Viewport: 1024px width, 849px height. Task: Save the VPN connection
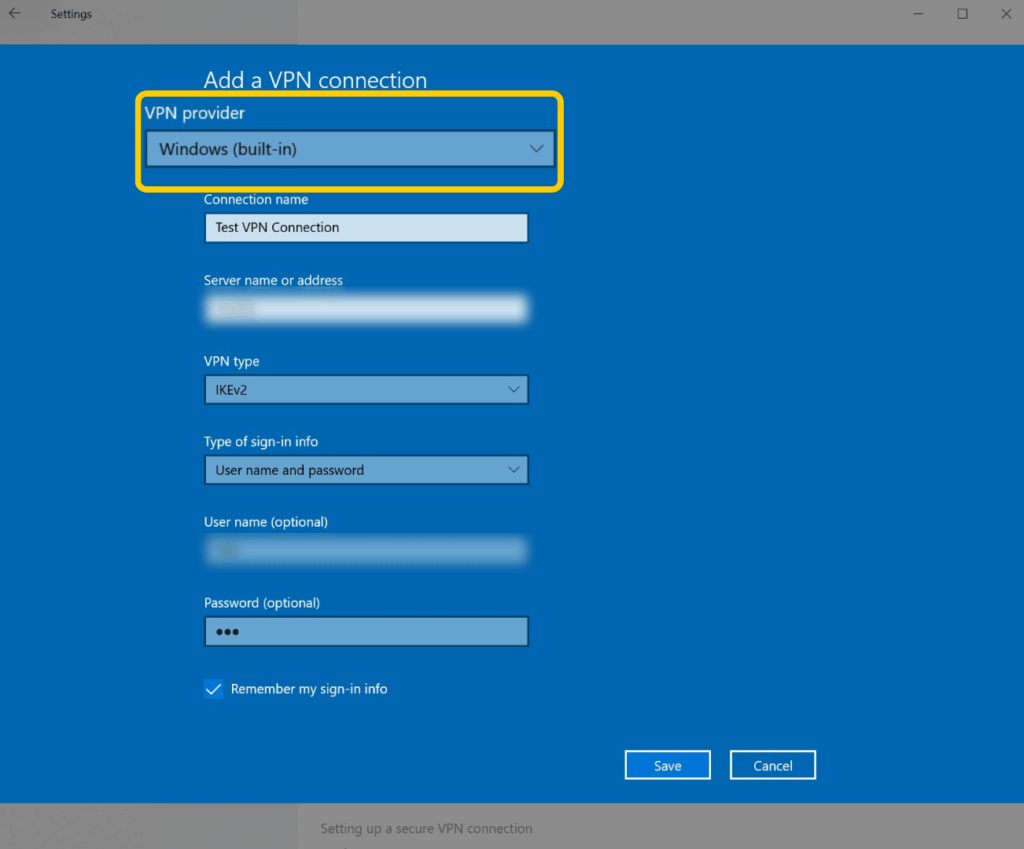(x=667, y=766)
